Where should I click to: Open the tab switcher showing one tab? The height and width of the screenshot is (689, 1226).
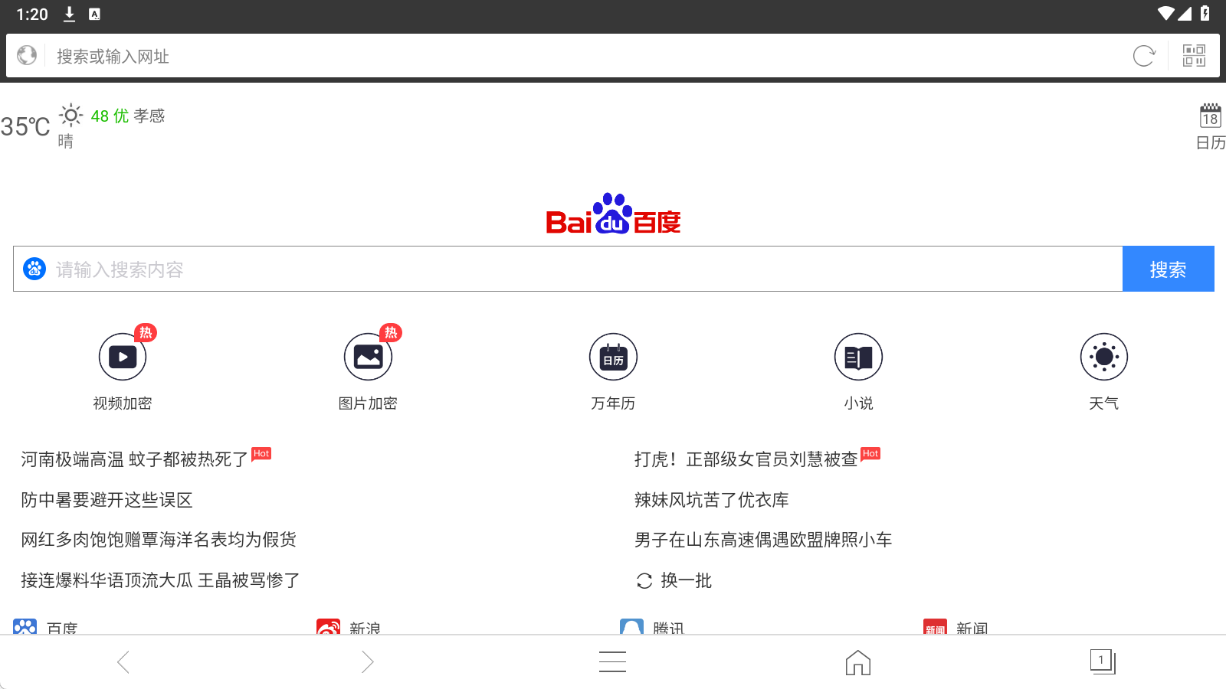[x=1102, y=661]
